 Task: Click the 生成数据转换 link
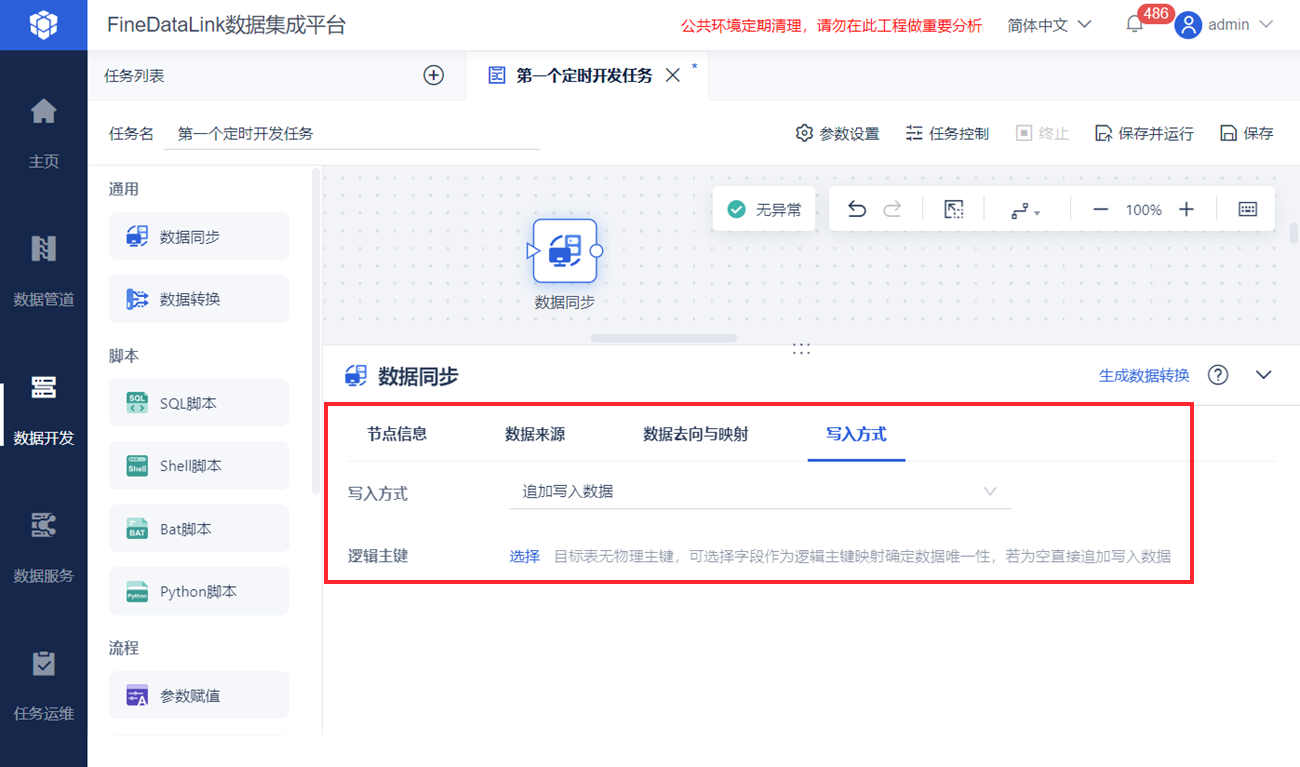click(x=1144, y=375)
